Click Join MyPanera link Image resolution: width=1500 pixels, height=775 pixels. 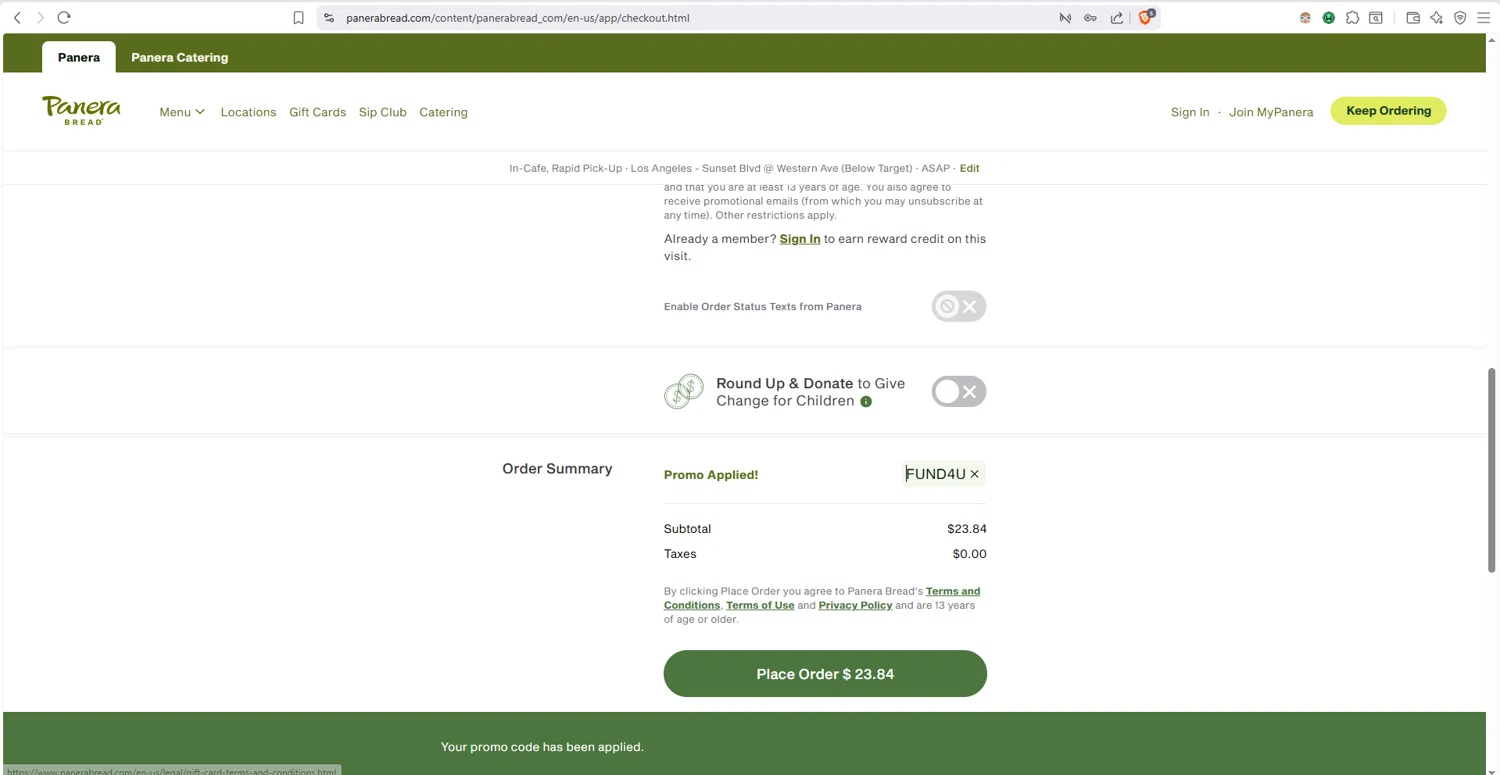tap(1271, 112)
